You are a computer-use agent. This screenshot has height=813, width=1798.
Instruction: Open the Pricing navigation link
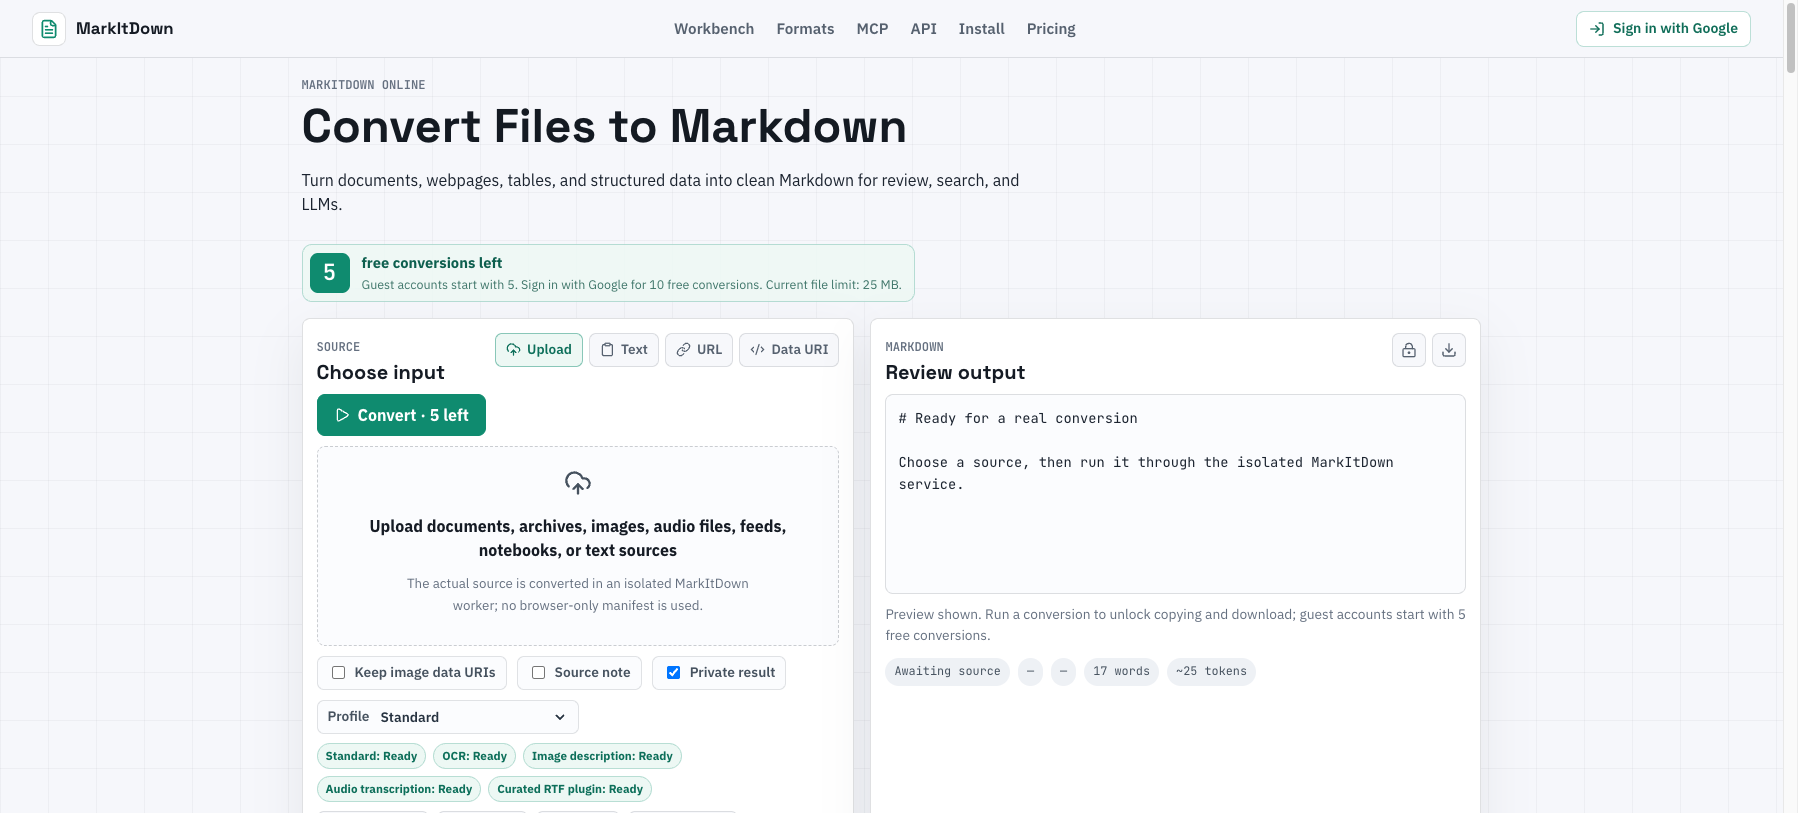[1051, 29]
